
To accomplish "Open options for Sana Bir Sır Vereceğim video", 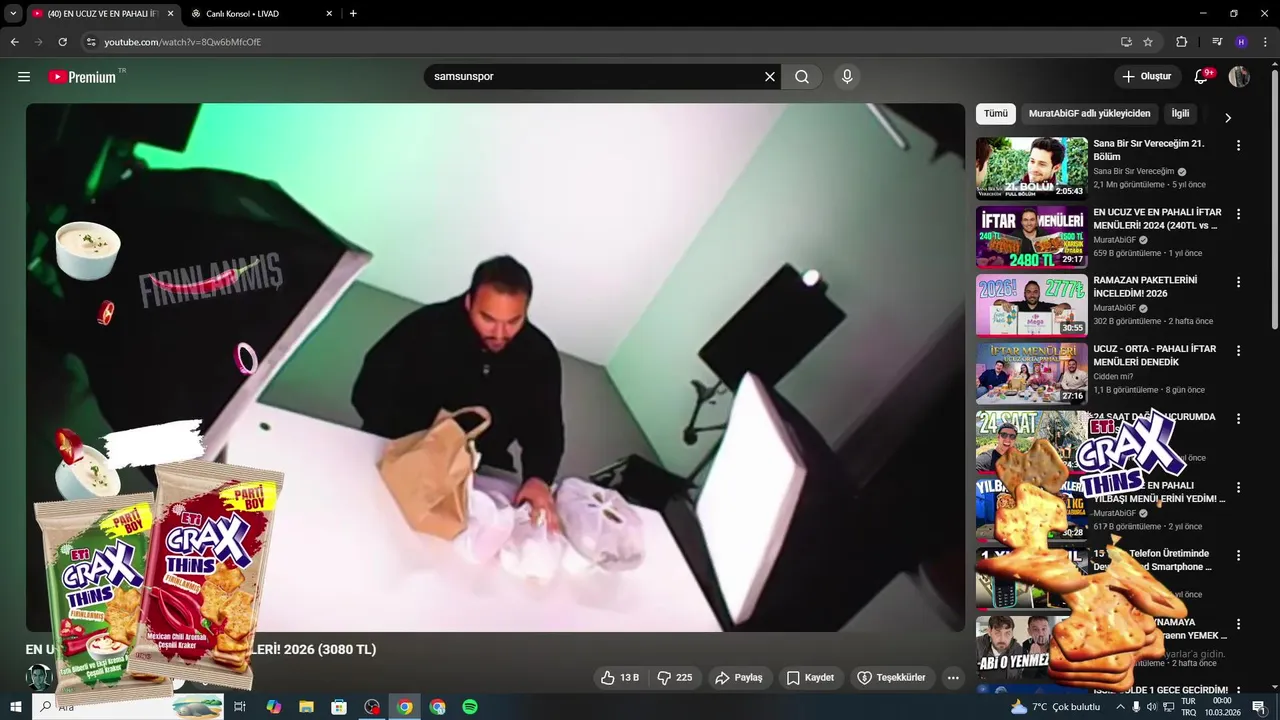I will point(1238,146).
